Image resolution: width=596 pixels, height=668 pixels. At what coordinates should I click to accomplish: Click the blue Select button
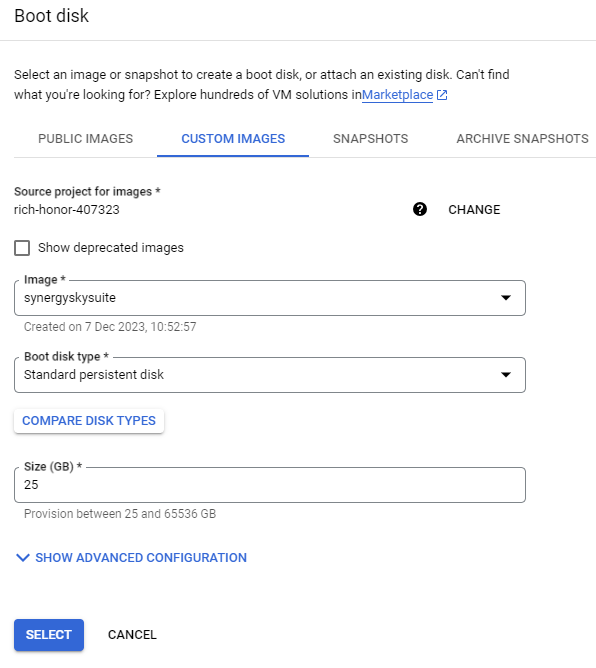(49, 635)
